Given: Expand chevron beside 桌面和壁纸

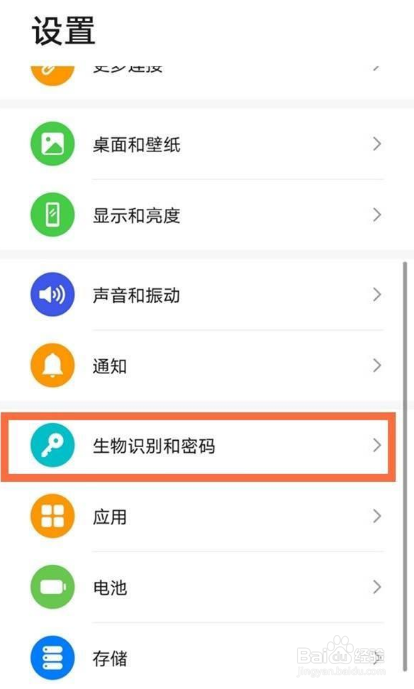Looking at the screenshot, I should pyautogui.click(x=377, y=144).
